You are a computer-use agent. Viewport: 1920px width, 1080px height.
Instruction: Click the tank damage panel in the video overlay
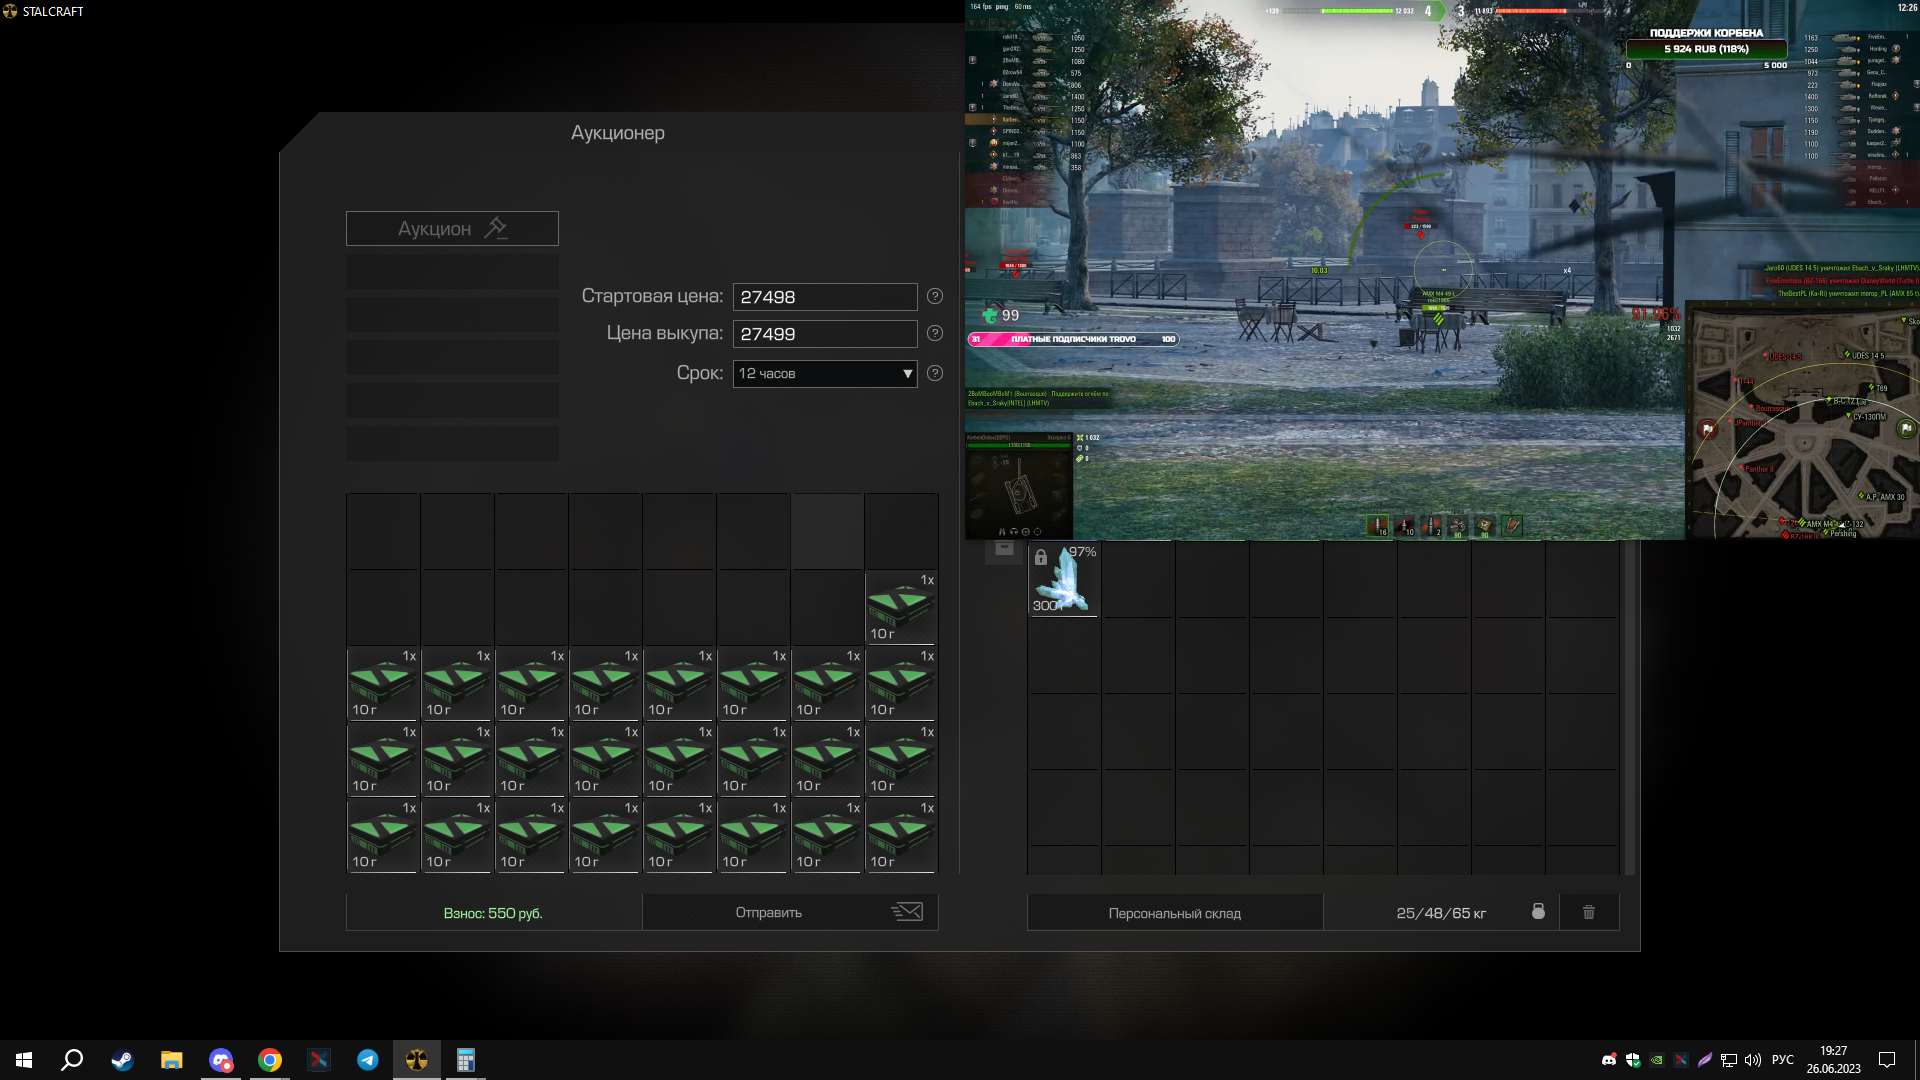1019,486
